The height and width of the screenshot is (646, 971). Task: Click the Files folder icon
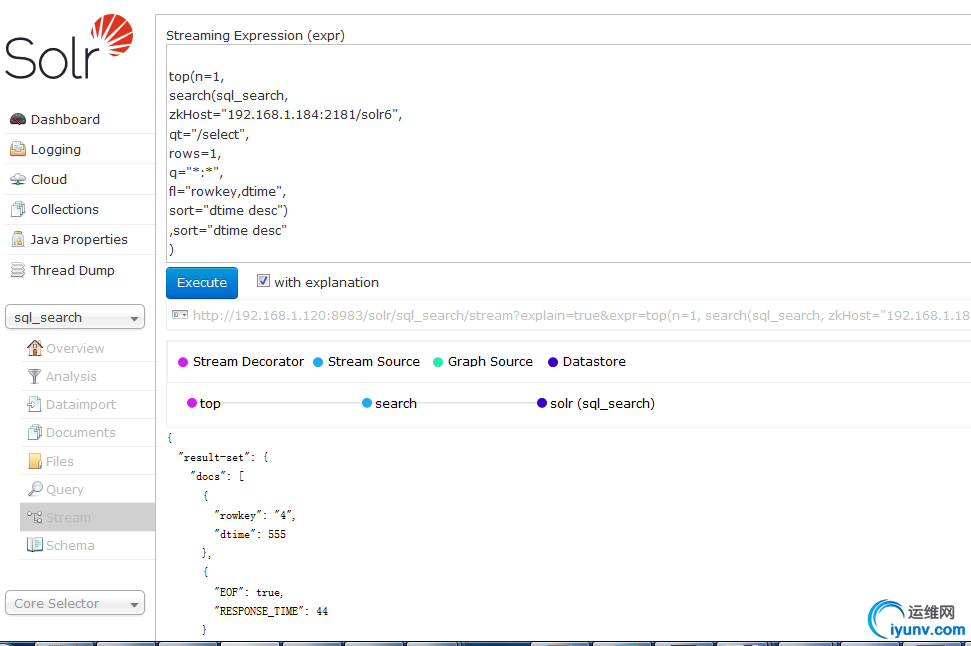click(35, 461)
